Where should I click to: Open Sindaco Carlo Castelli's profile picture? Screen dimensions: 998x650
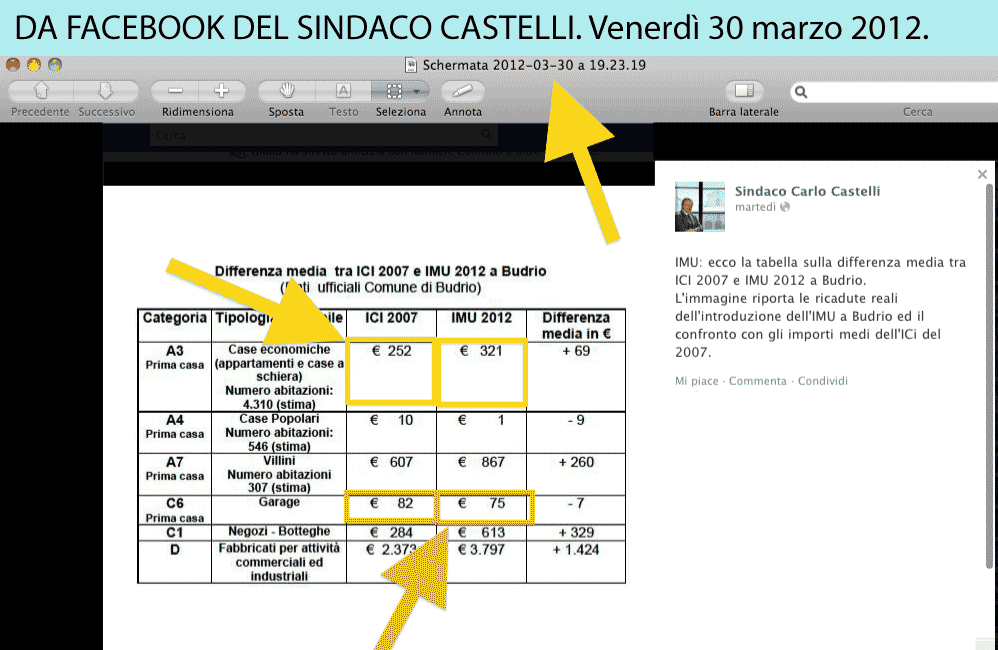[x=699, y=206]
